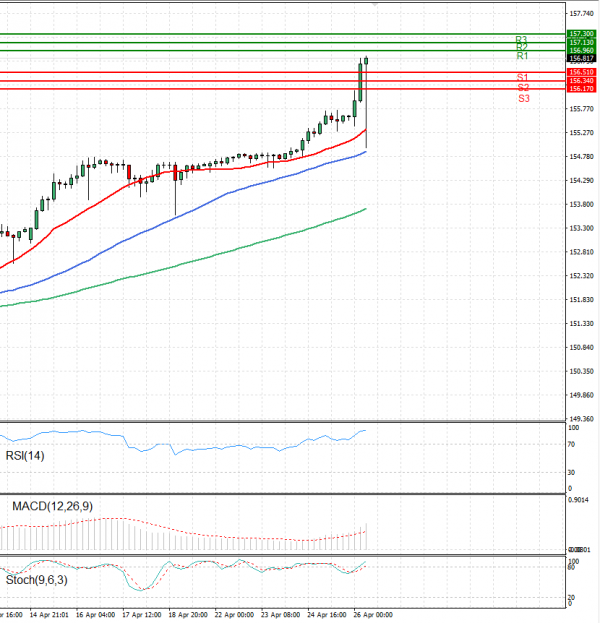Click the 155.270 price axis value
This screenshot has height=623, width=600.
point(581,132)
